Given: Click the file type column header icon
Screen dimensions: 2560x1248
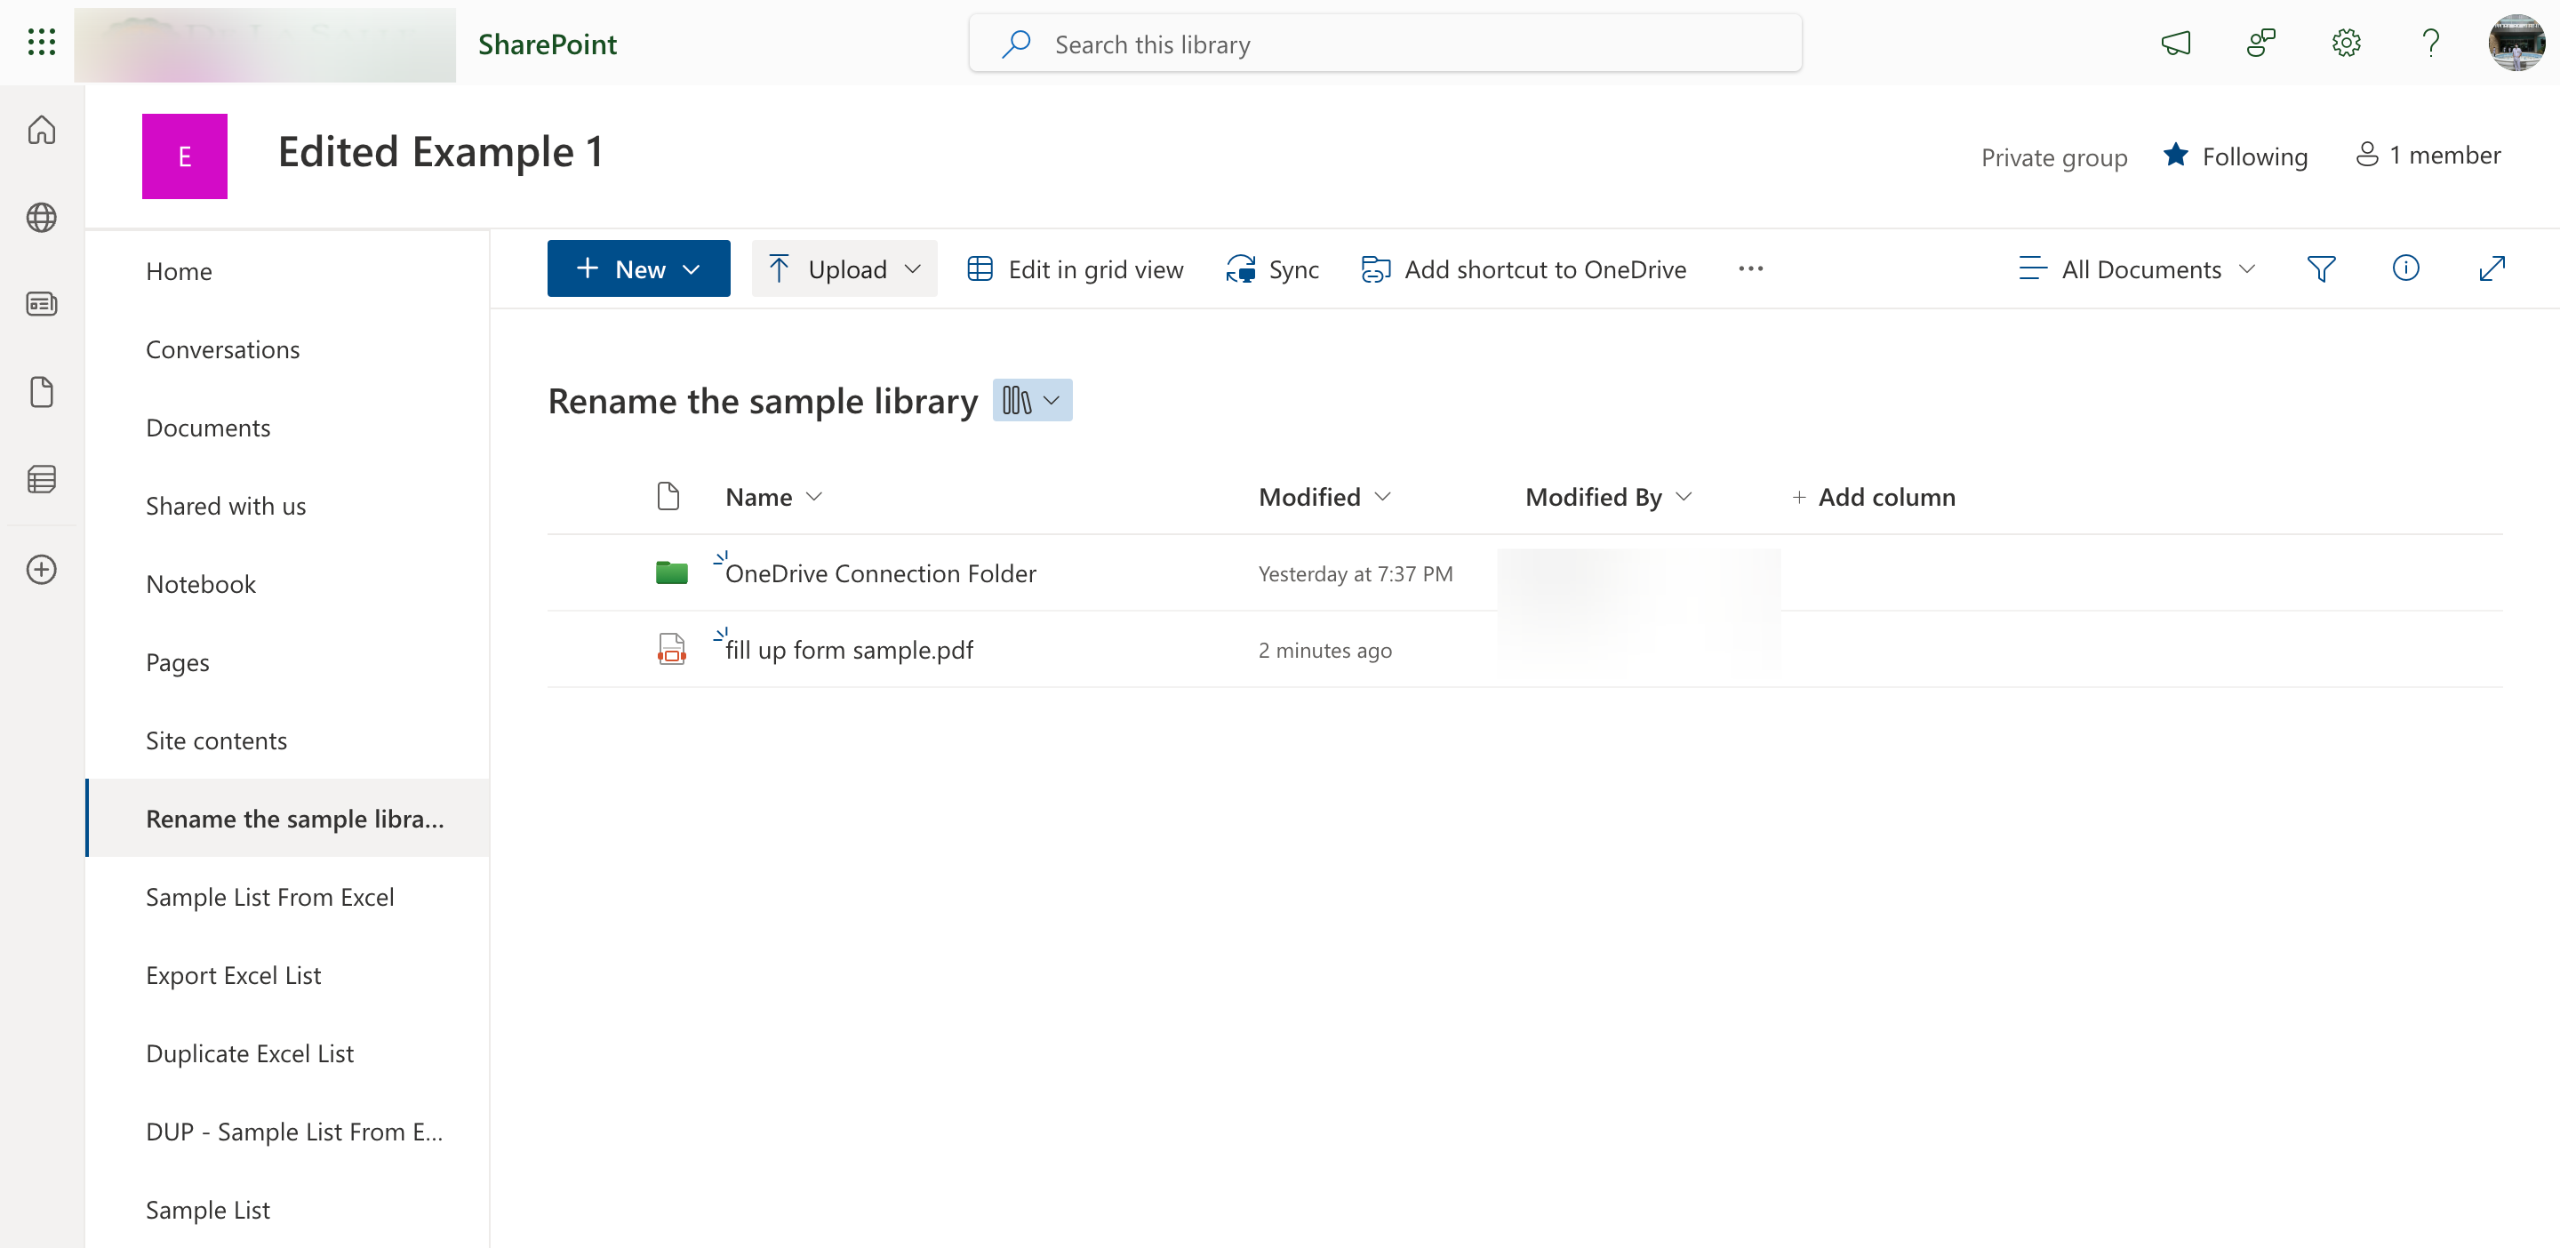Looking at the screenshot, I should pos(668,497).
